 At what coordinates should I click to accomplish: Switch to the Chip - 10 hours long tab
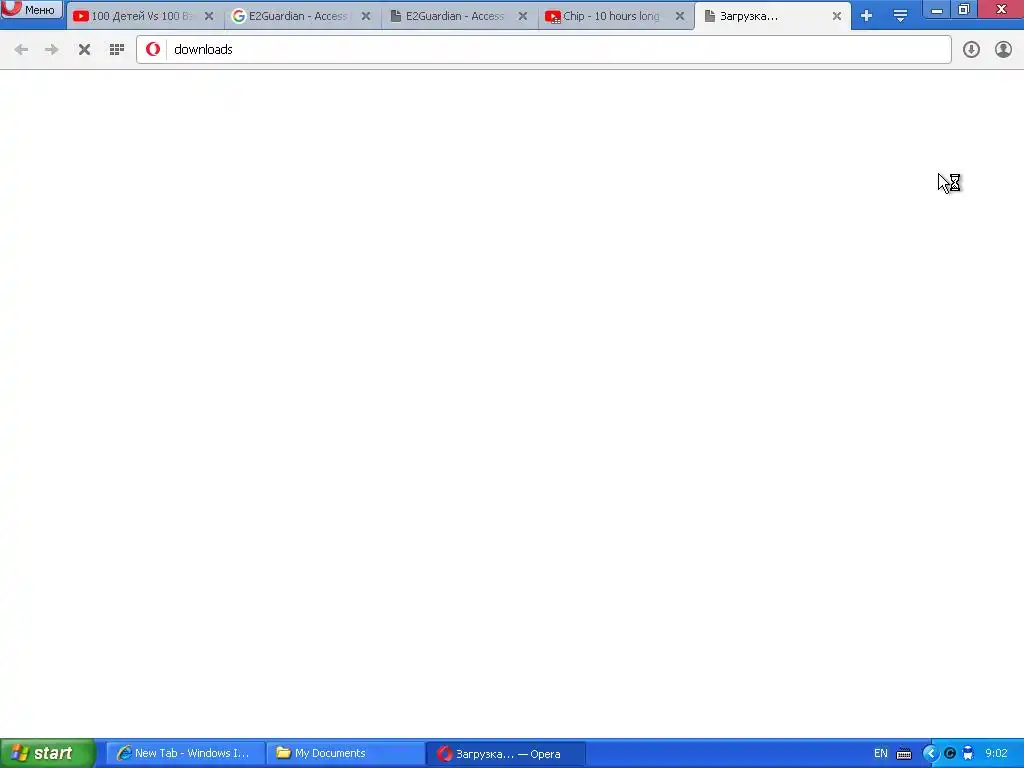tap(614, 16)
